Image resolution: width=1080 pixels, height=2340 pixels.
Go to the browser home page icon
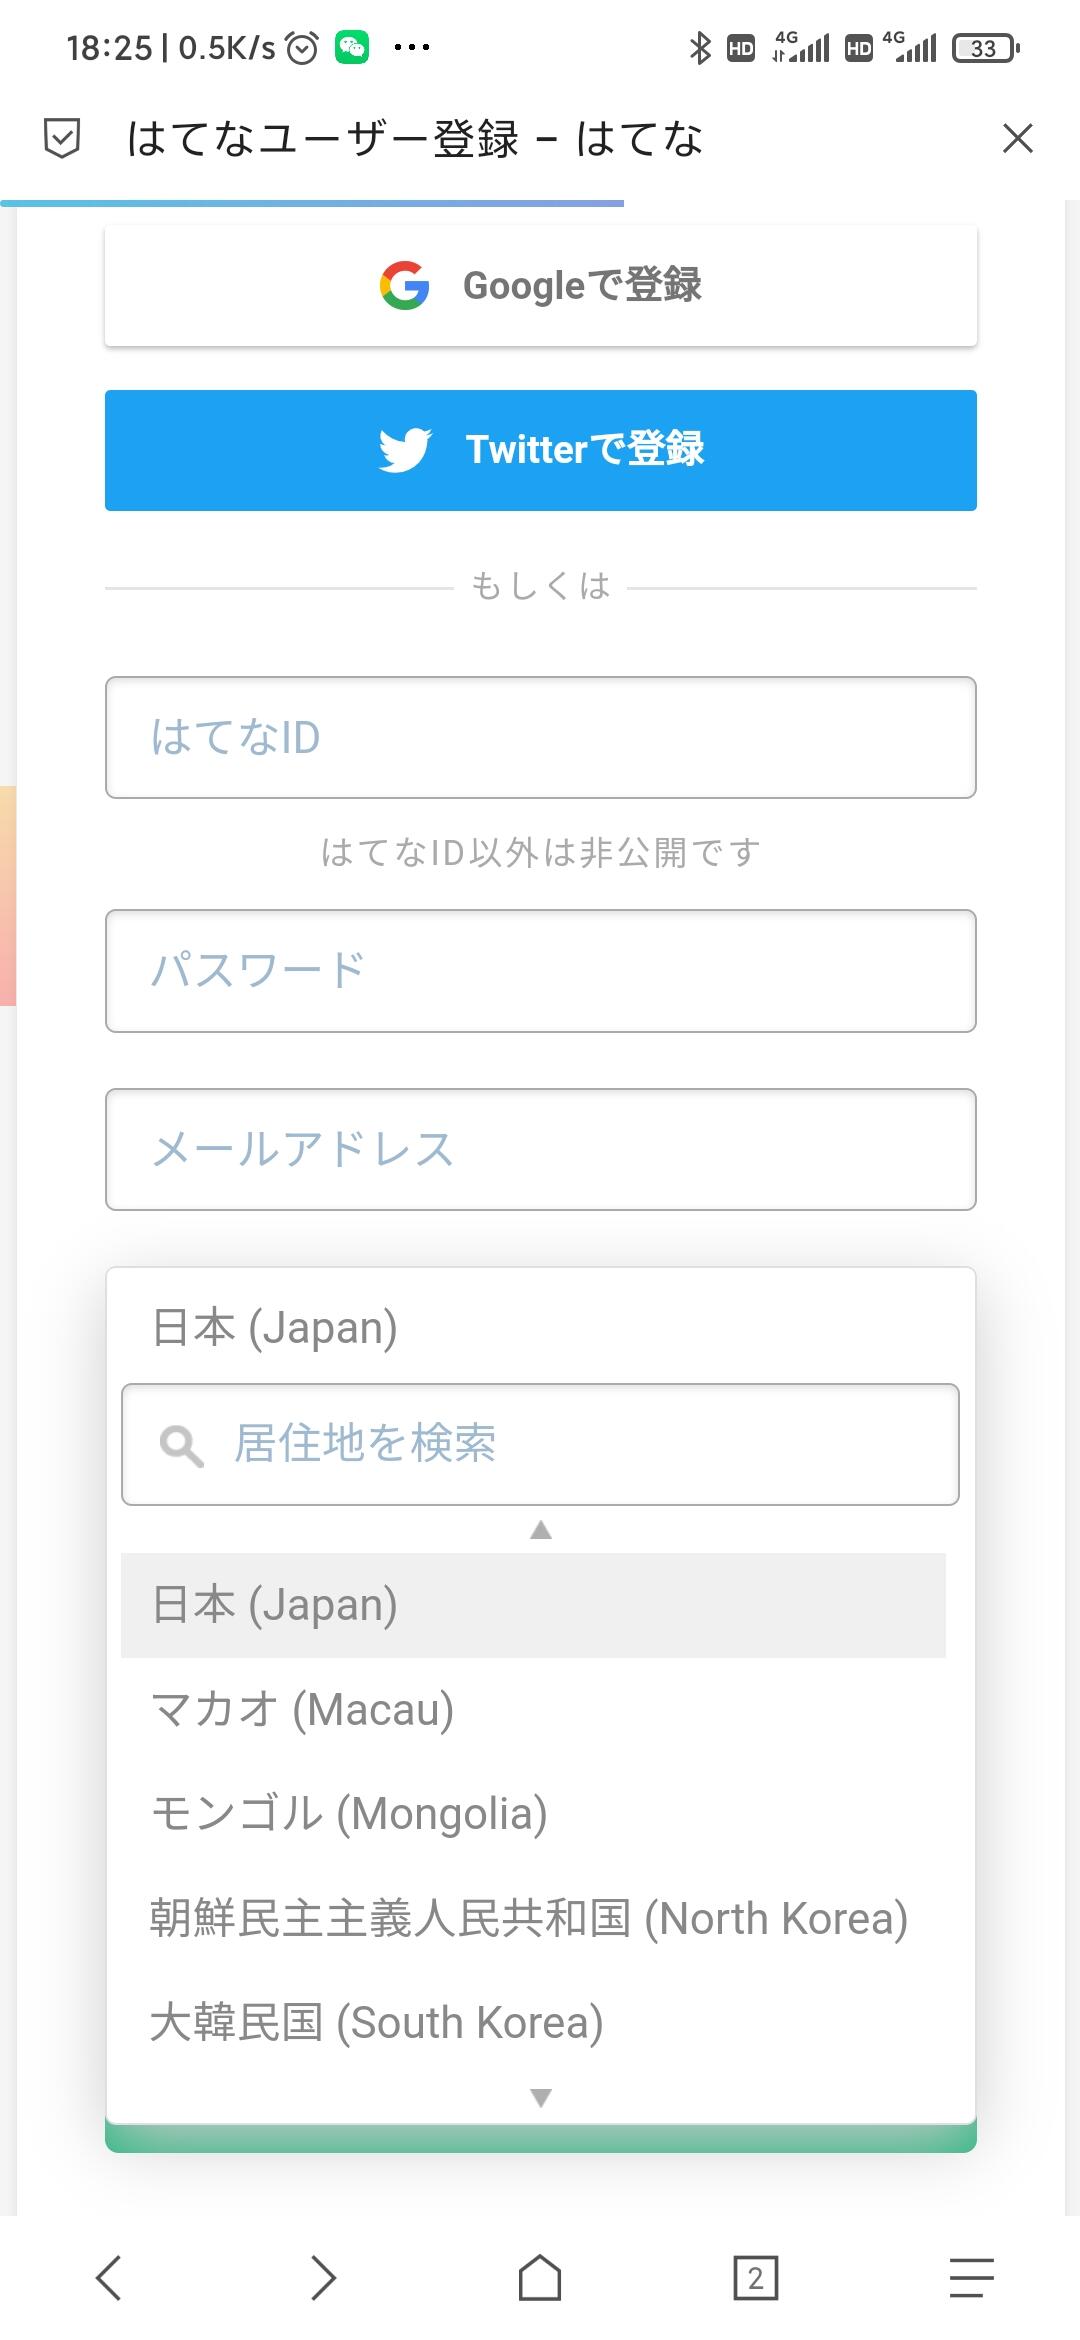(540, 2278)
